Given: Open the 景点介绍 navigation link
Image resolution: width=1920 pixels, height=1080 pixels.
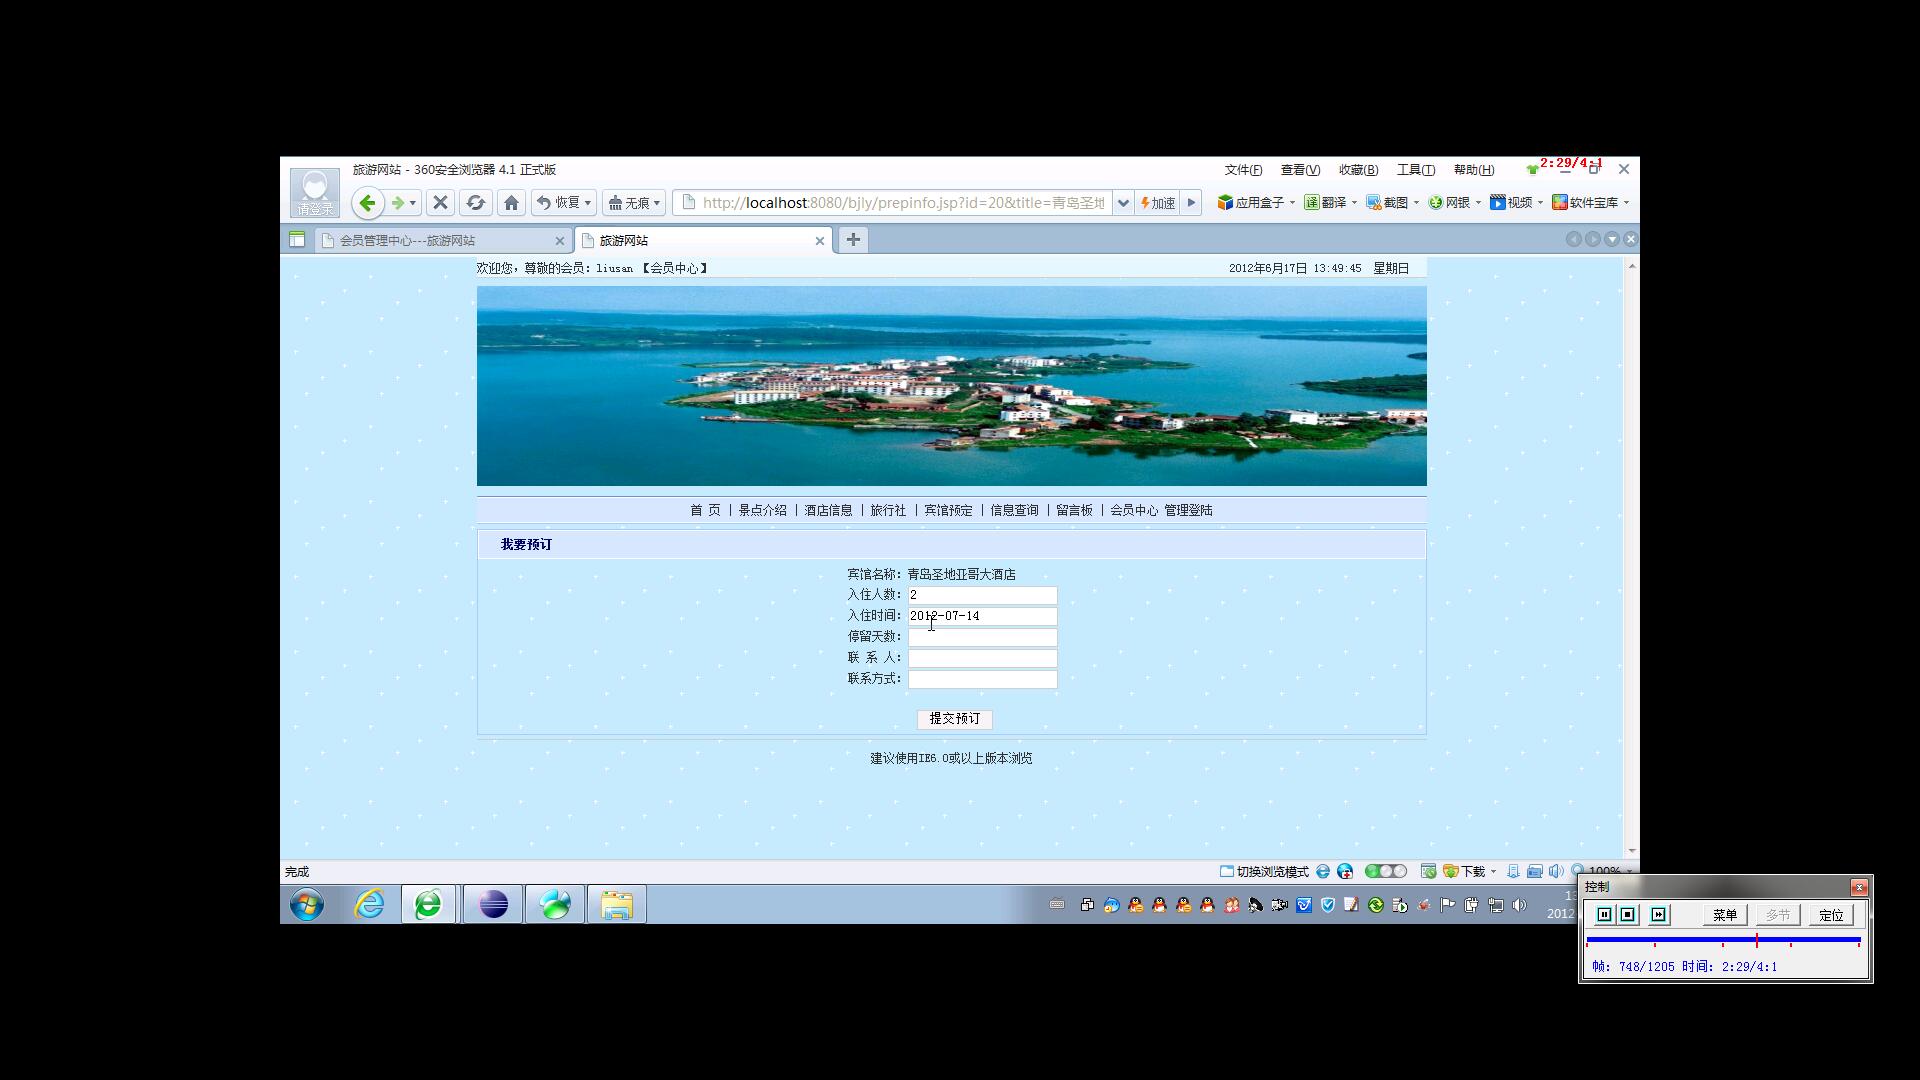Looking at the screenshot, I should (763, 511).
